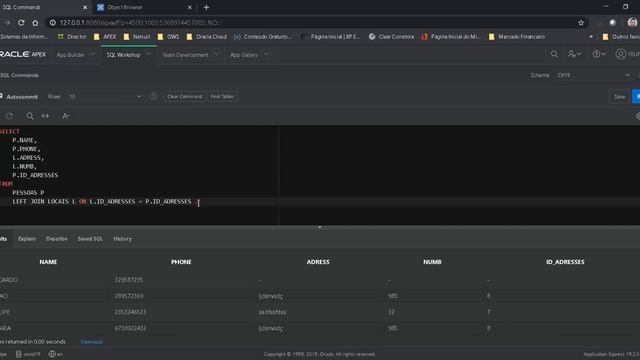This screenshot has height=360, width=640.
Task: Switch to the Explain tab
Action: click(27, 239)
